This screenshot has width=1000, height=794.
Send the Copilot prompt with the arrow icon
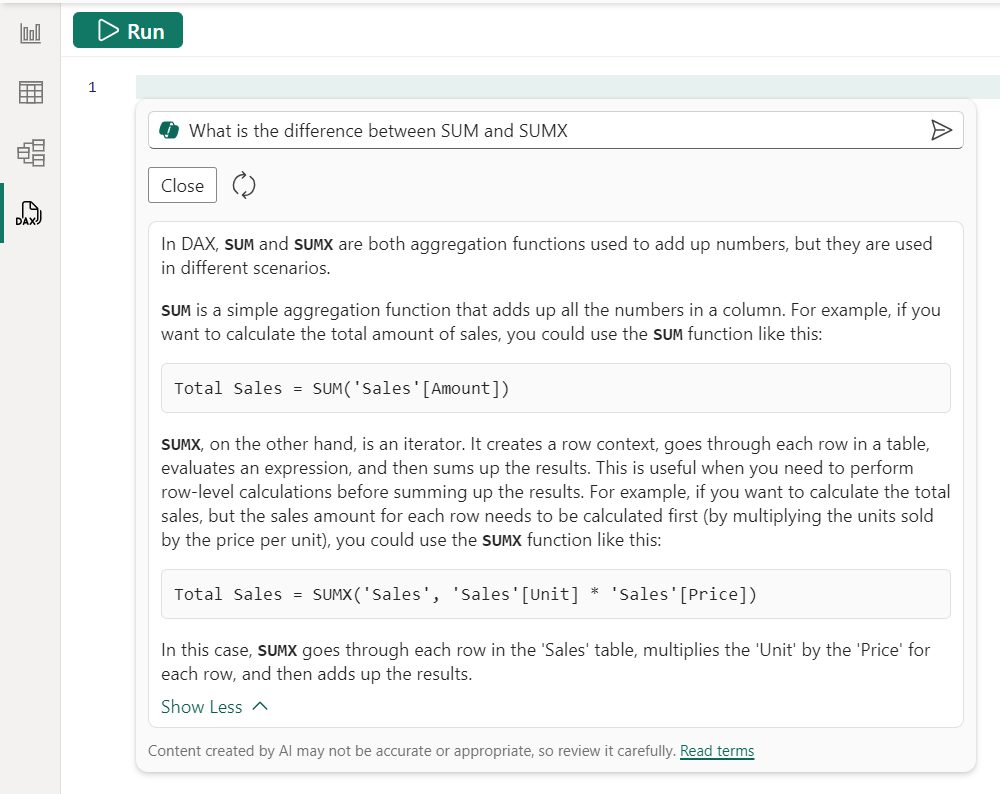point(941,130)
